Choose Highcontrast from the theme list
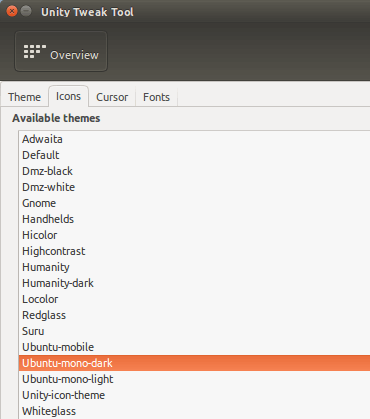This screenshot has height=419, width=370. [194, 251]
